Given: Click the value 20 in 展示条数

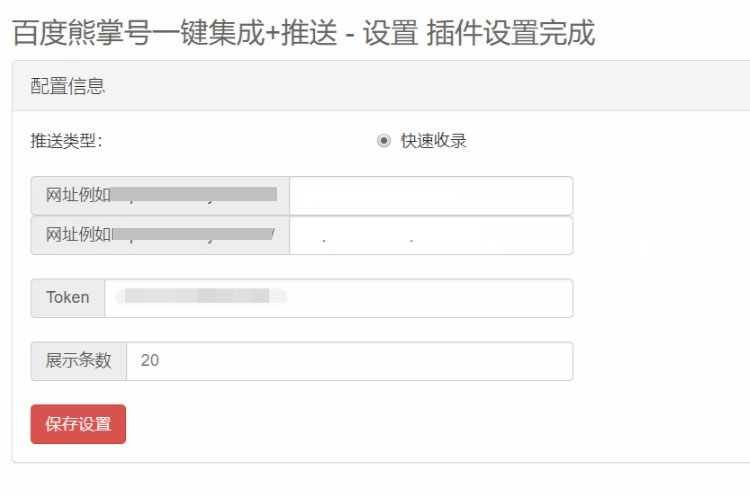Looking at the screenshot, I should tap(150, 361).
